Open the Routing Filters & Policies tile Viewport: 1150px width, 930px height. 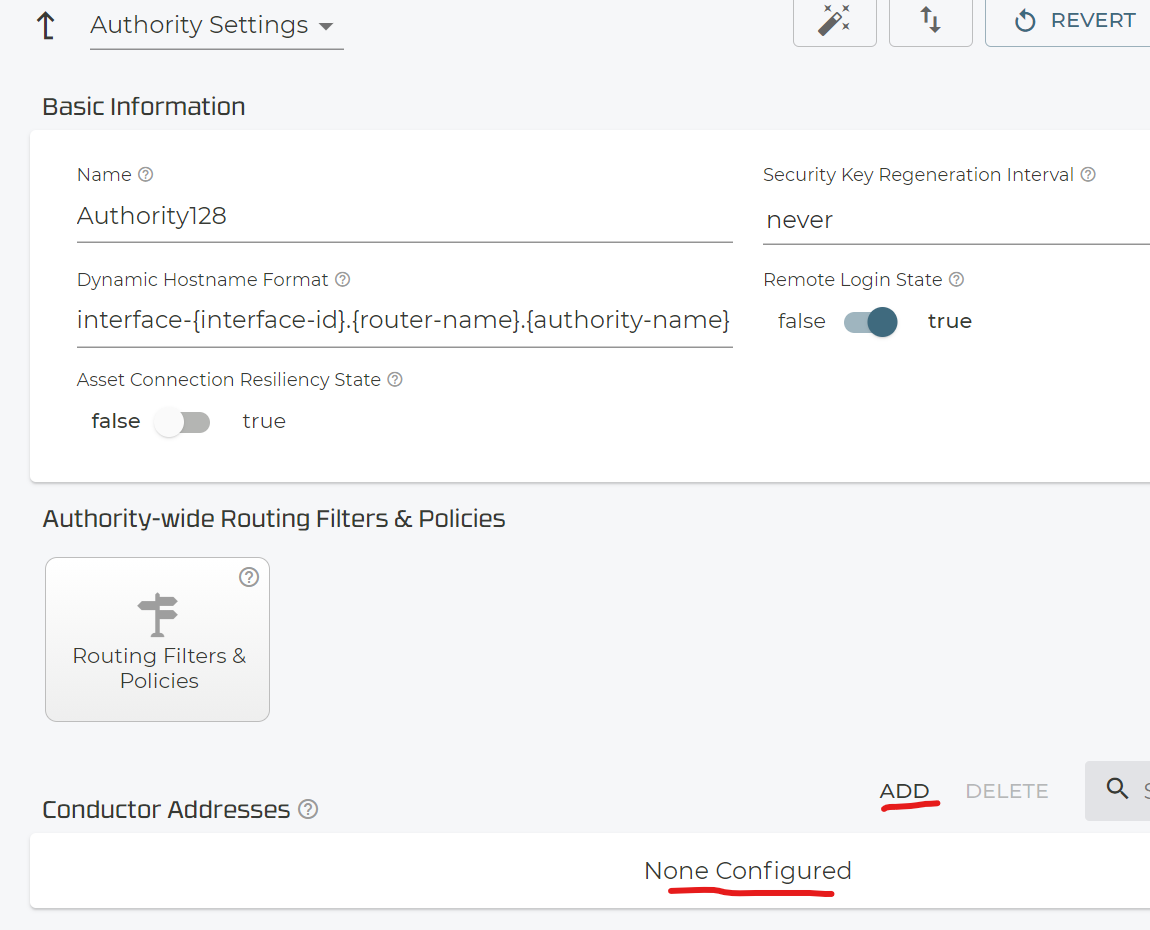click(x=158, y=640)
